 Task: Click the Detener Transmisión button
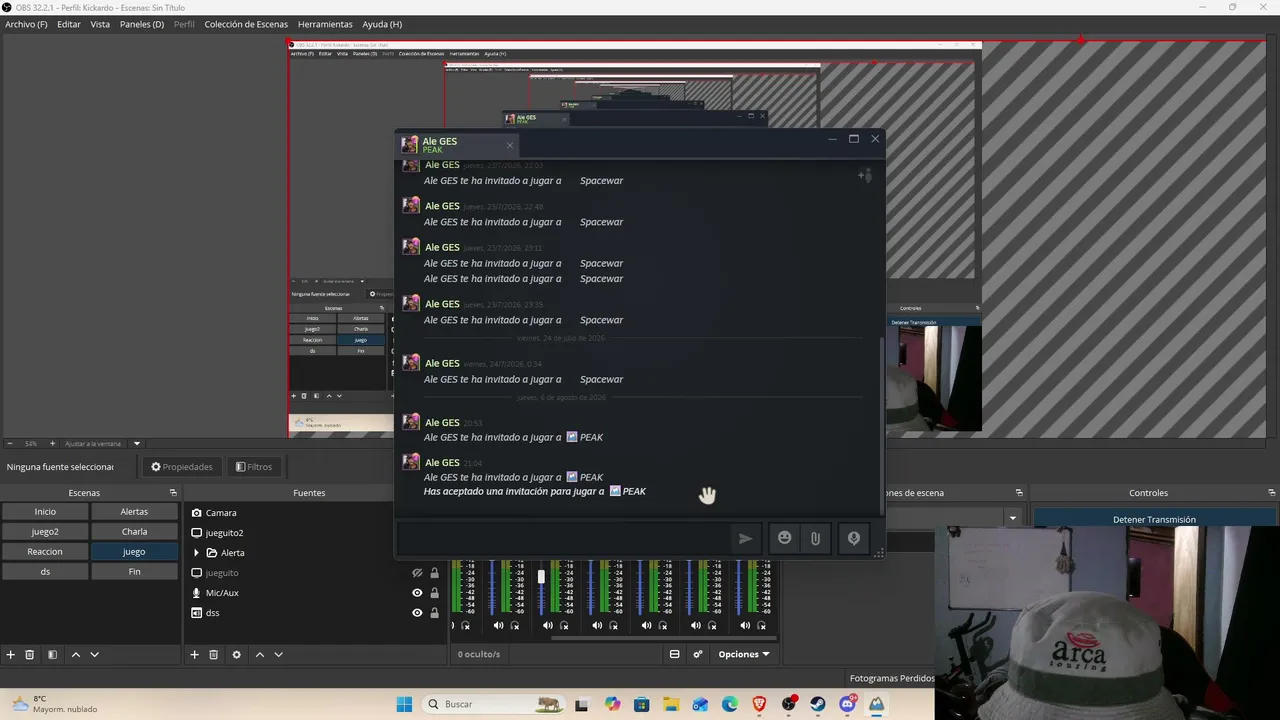(1154, 519)
